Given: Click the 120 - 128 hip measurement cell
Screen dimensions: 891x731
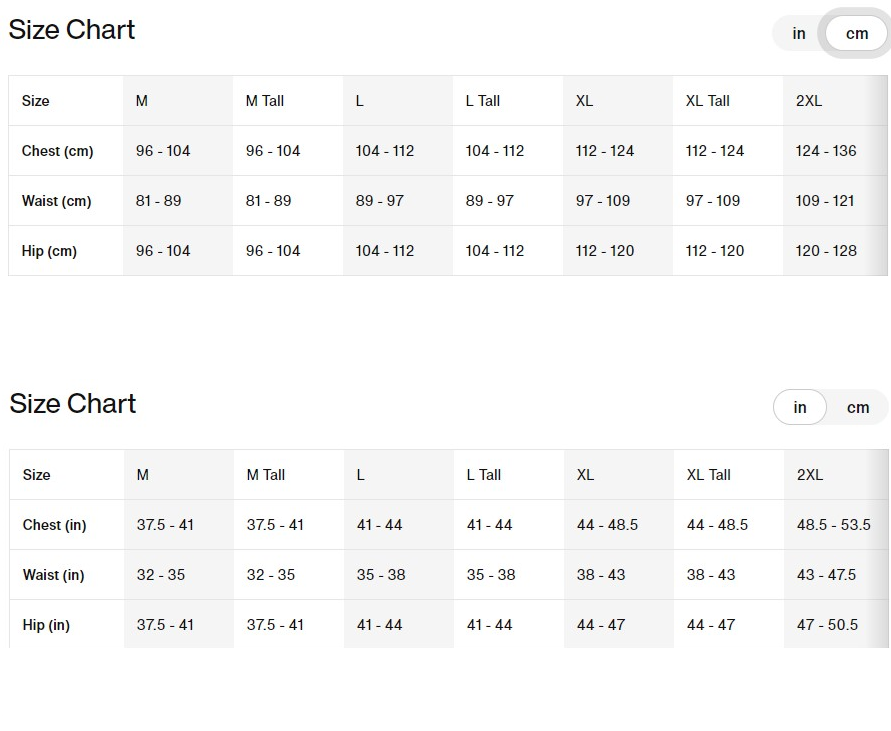Looking at the screenshot, I should 826,251.
